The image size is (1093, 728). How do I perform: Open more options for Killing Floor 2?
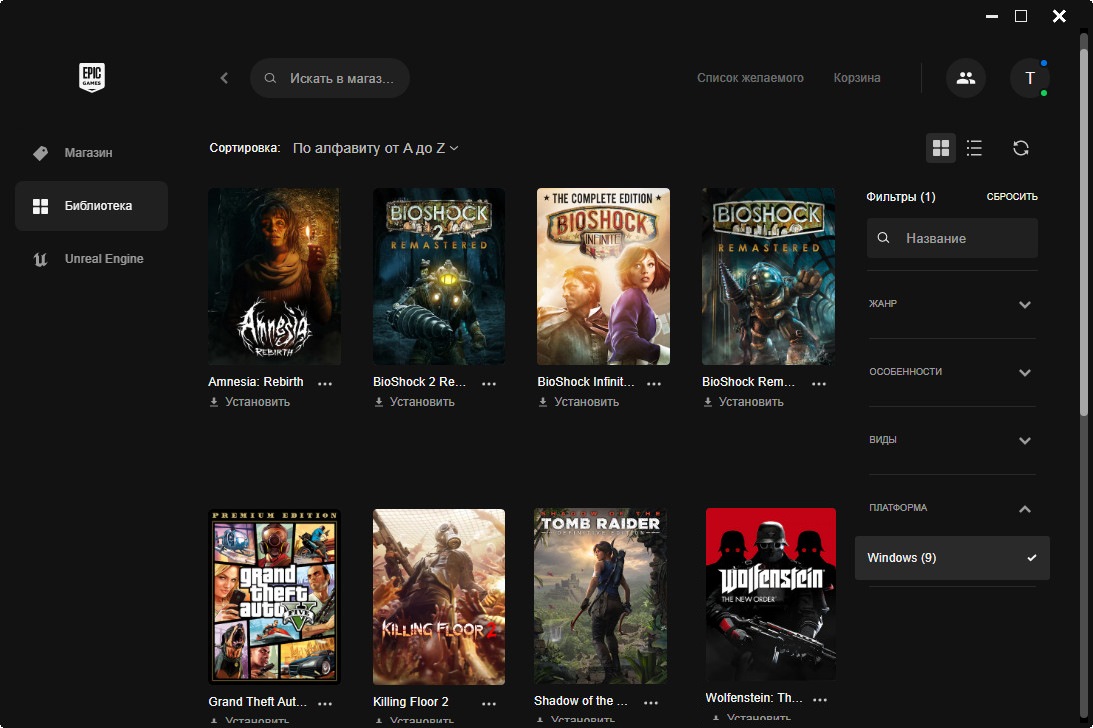[489, 703]
